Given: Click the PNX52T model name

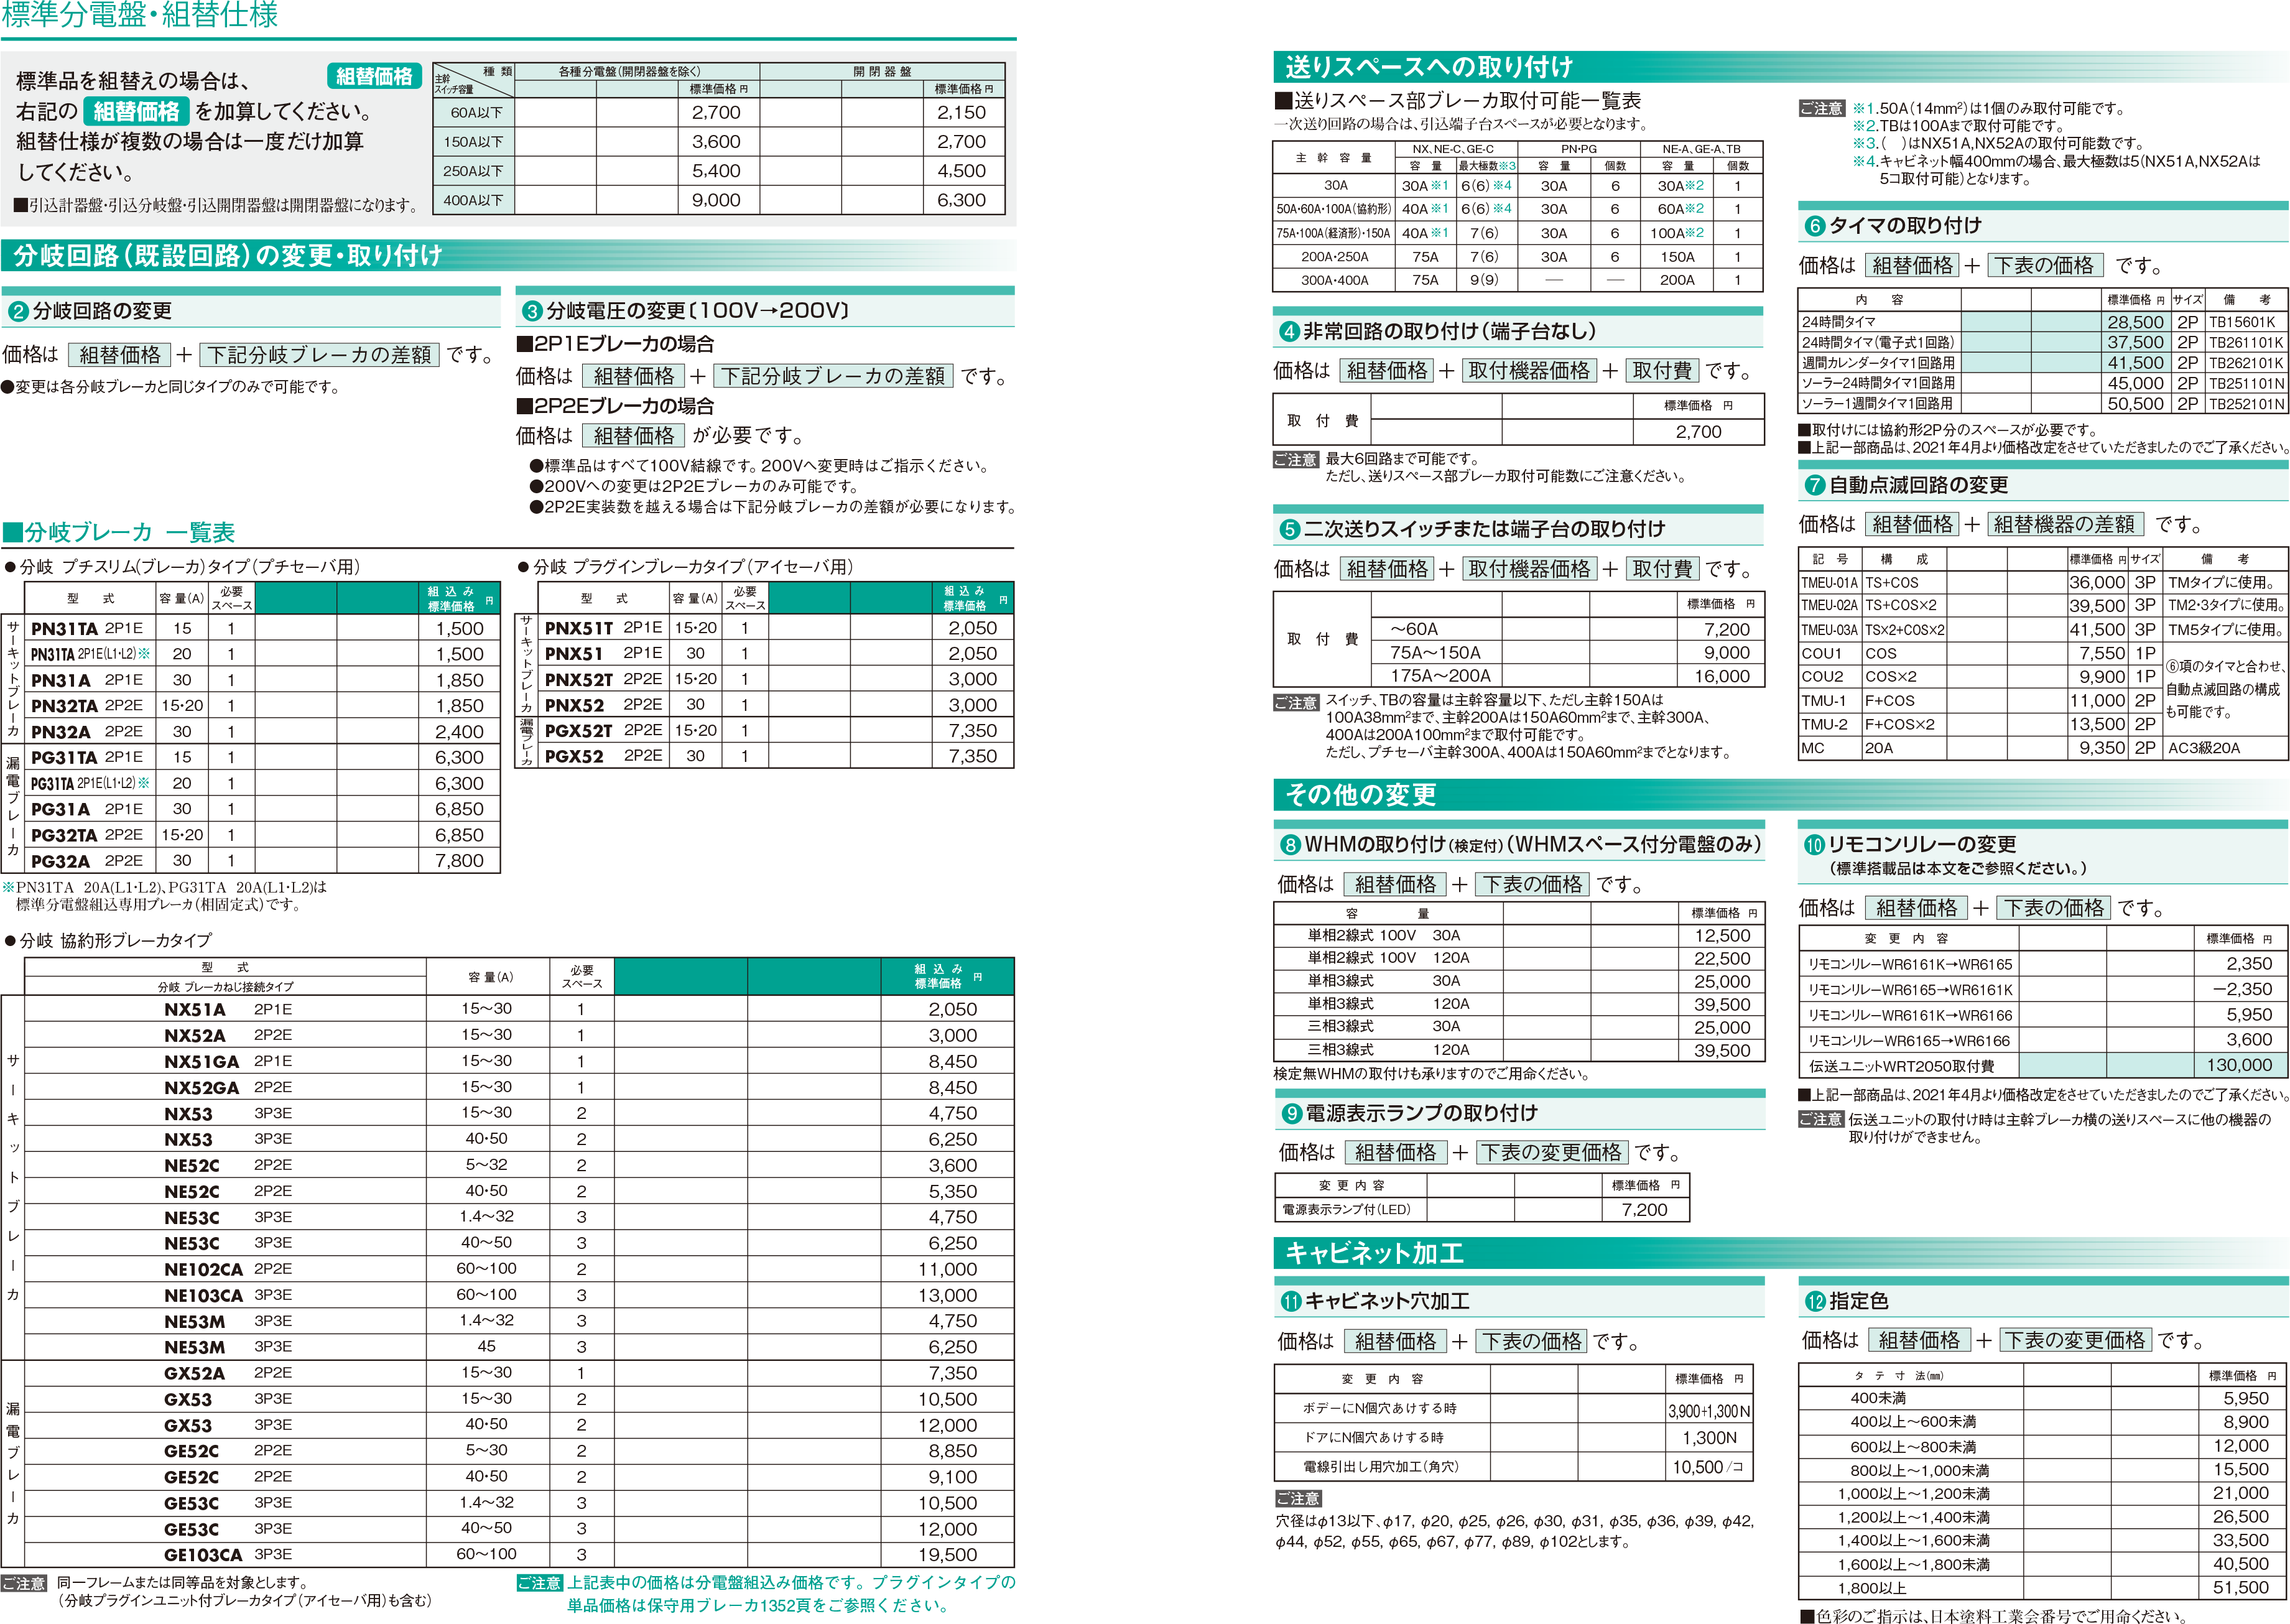Looking at the screenshot, I should click(x=579, y=680).
